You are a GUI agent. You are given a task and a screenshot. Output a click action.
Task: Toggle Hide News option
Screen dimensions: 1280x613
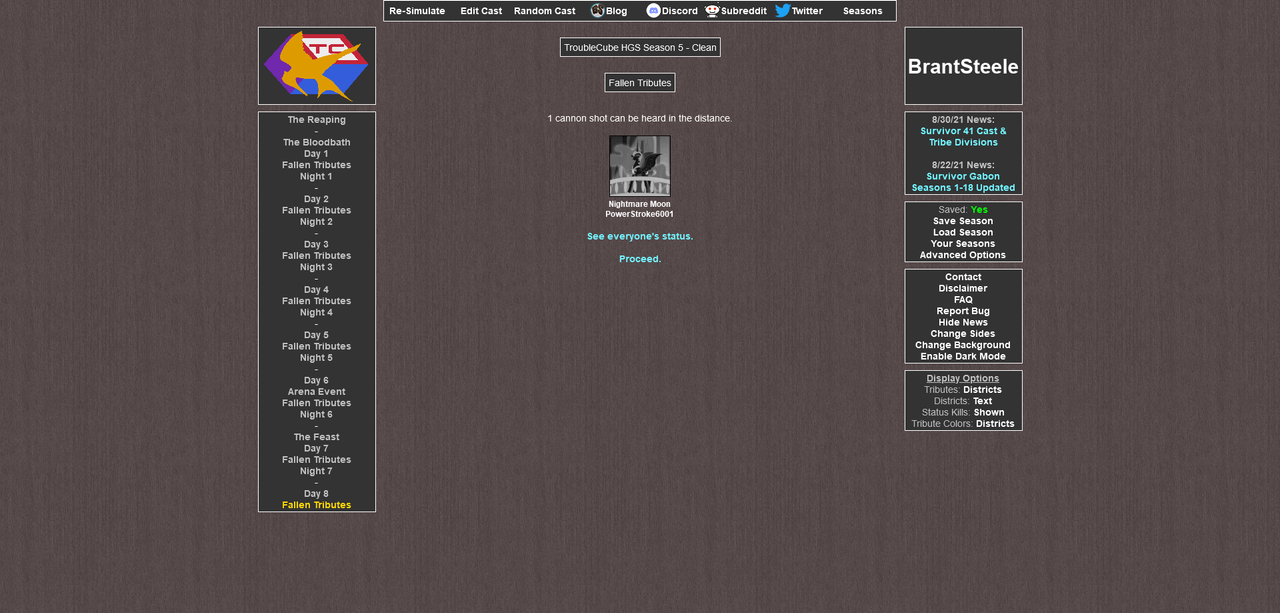coord(963,322)
